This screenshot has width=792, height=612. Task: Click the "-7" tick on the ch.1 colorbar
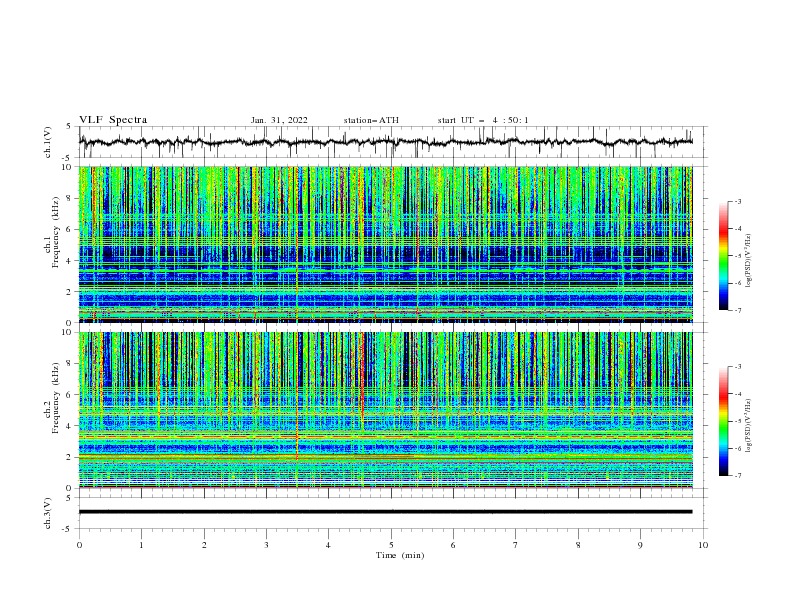tap(737, 310)
